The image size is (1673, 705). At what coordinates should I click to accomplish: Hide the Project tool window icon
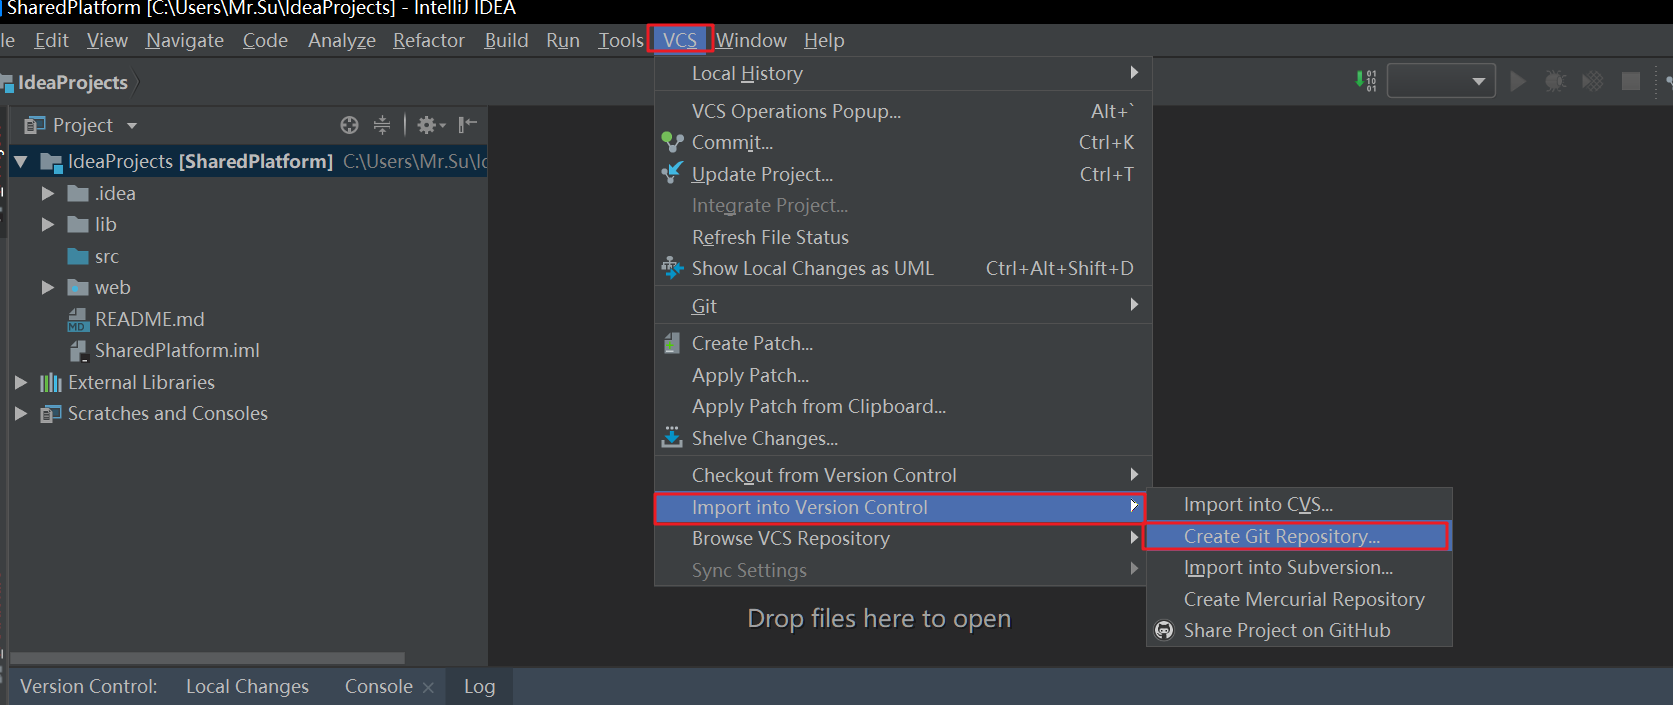tap(467, 125)
